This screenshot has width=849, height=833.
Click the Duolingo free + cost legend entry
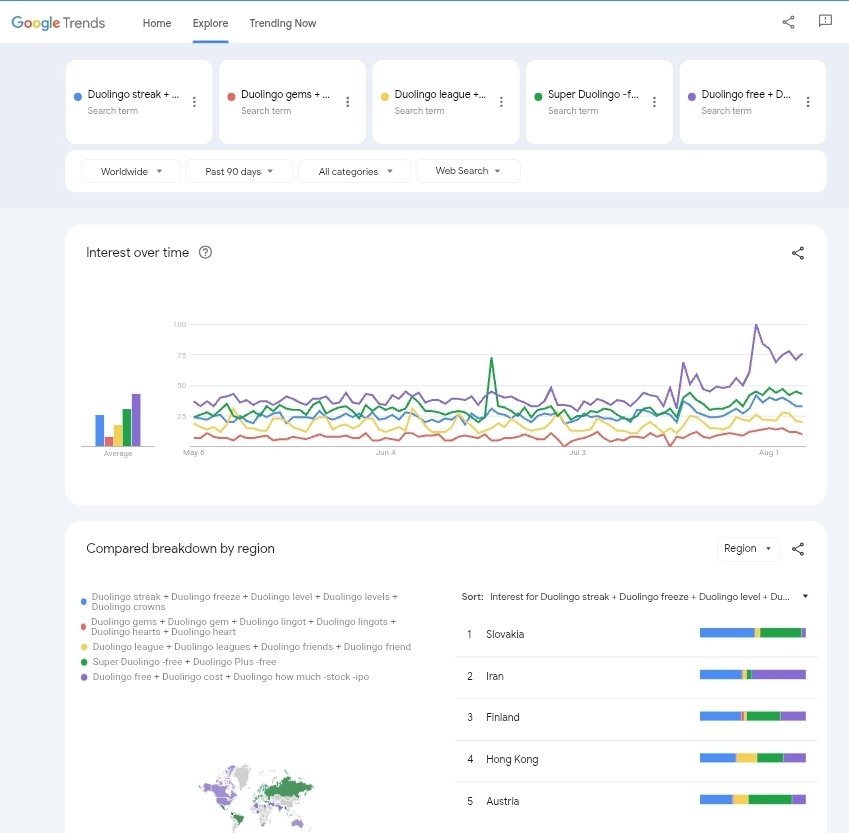point(225,677)
